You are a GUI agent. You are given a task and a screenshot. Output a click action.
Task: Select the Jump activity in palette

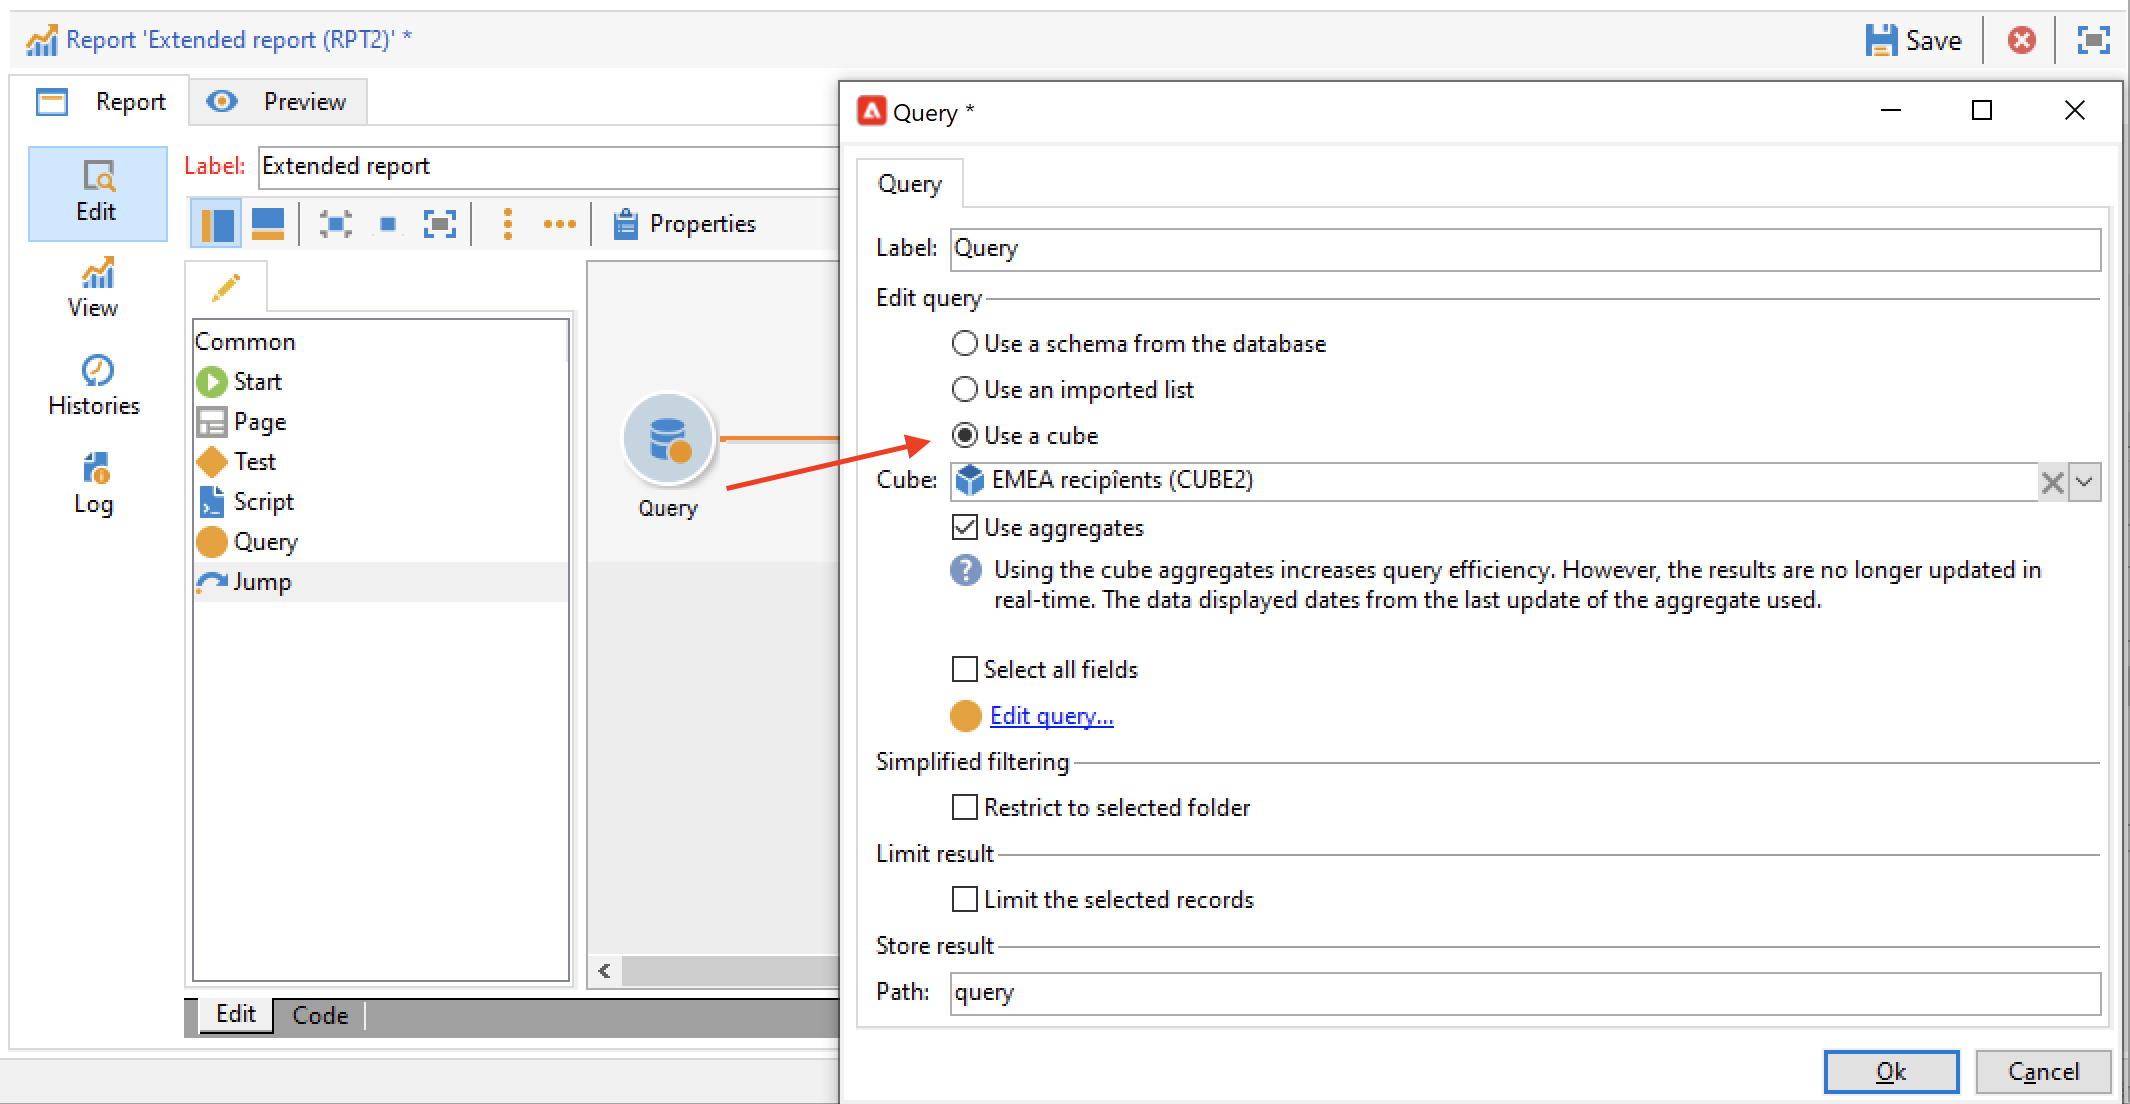(262, 582)
